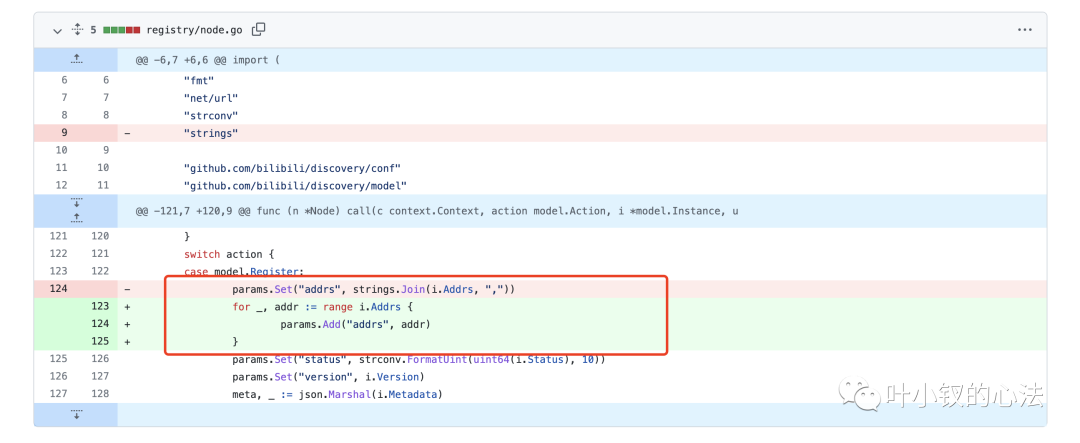Open the registry/node.go file link
The height and width of the screenshot is (443, 1080).
point(196,30)
